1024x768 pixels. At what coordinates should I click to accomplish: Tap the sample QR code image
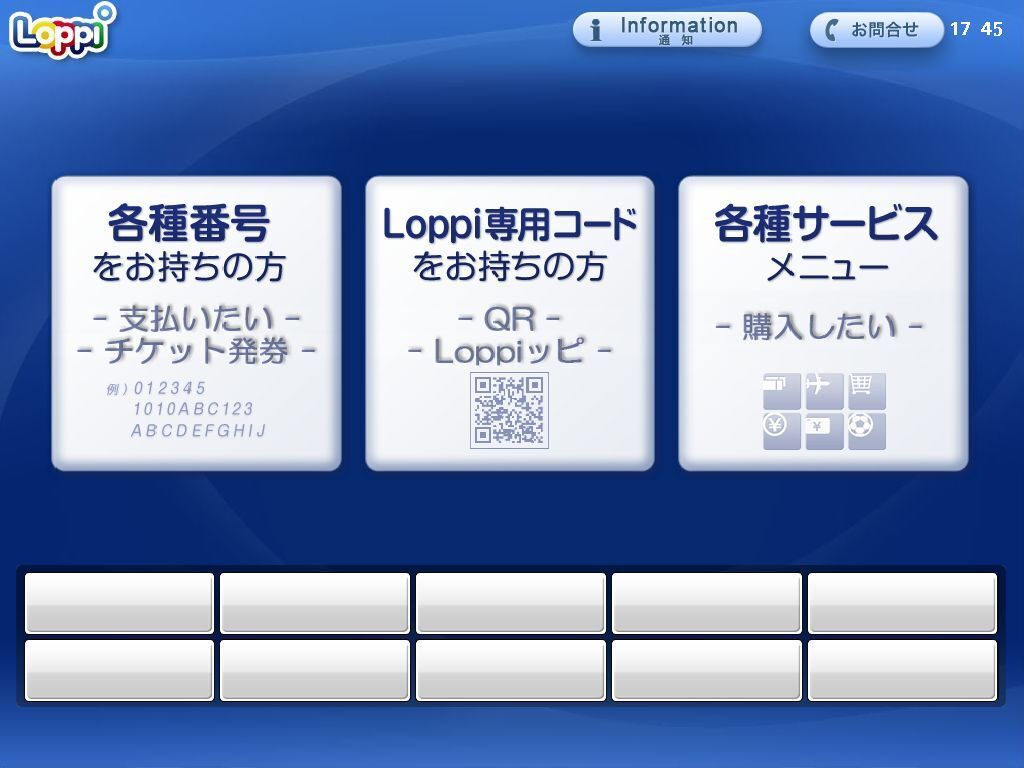point(509,410)
